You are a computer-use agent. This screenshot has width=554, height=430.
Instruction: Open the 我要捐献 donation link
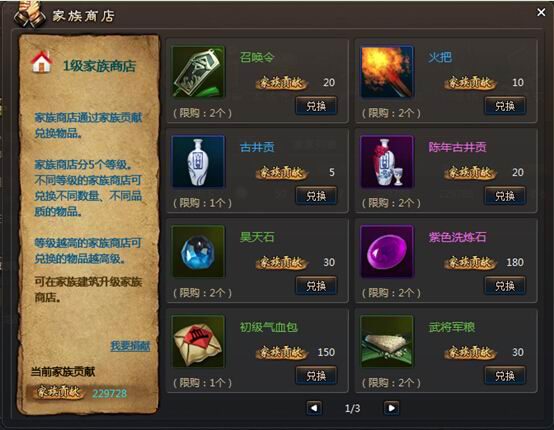(130, 346)
